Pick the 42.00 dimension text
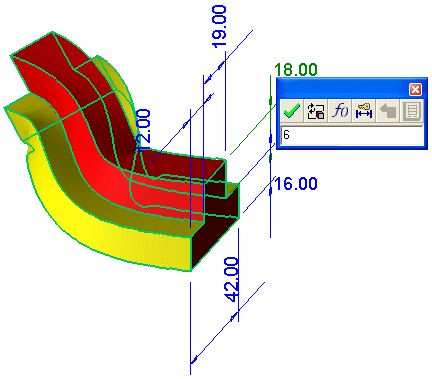Viewport: 432px width, 379px height. pyautogui.click(x=231, y=279)
